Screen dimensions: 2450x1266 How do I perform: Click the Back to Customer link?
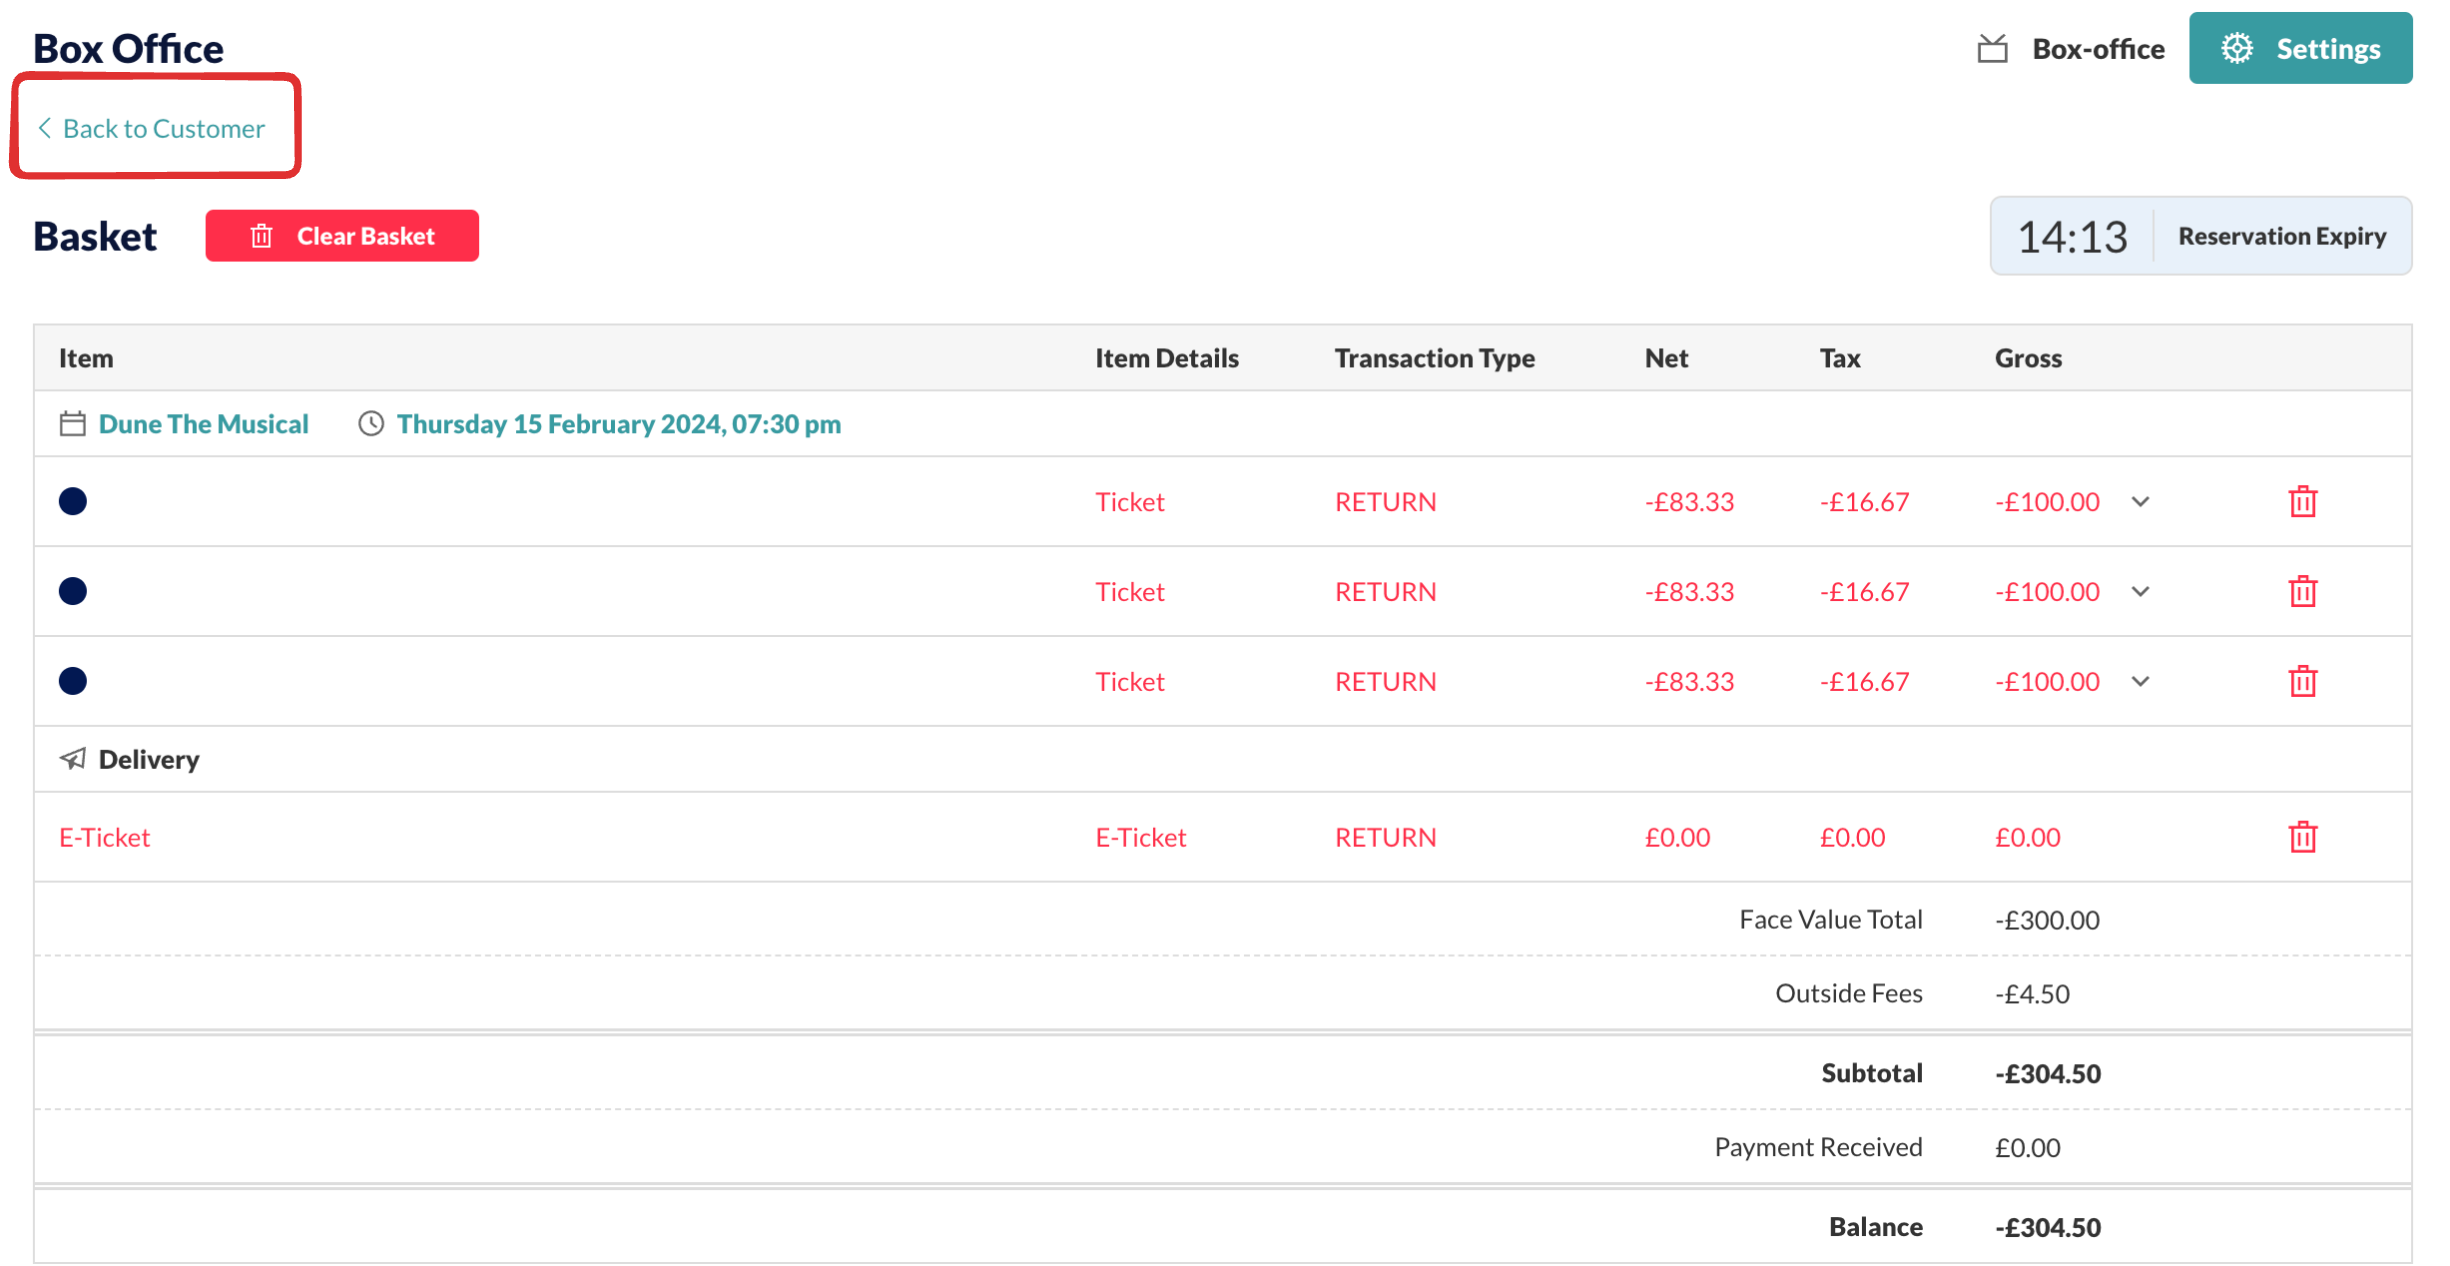[152, 129]
